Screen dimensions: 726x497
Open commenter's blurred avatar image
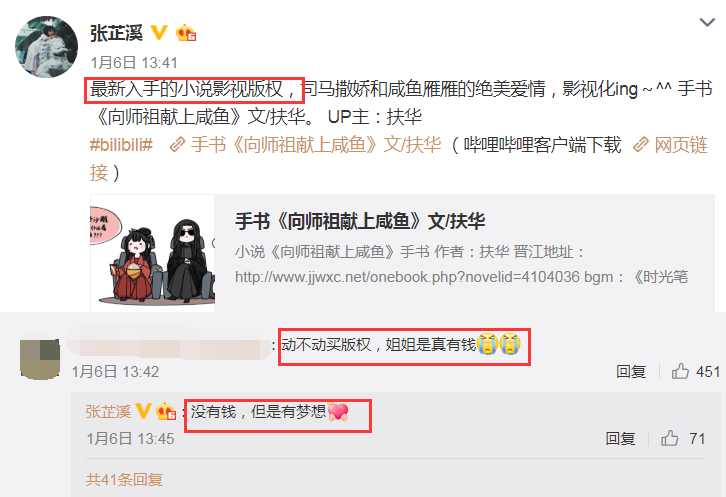click(x=40, y=359)
